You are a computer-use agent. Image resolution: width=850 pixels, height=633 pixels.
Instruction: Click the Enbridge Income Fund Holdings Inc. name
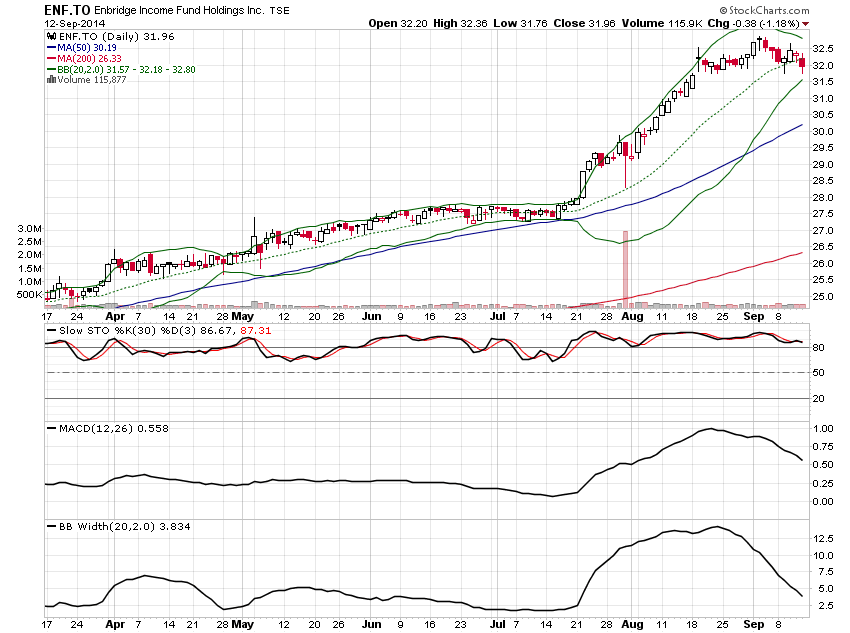(181, 10)
